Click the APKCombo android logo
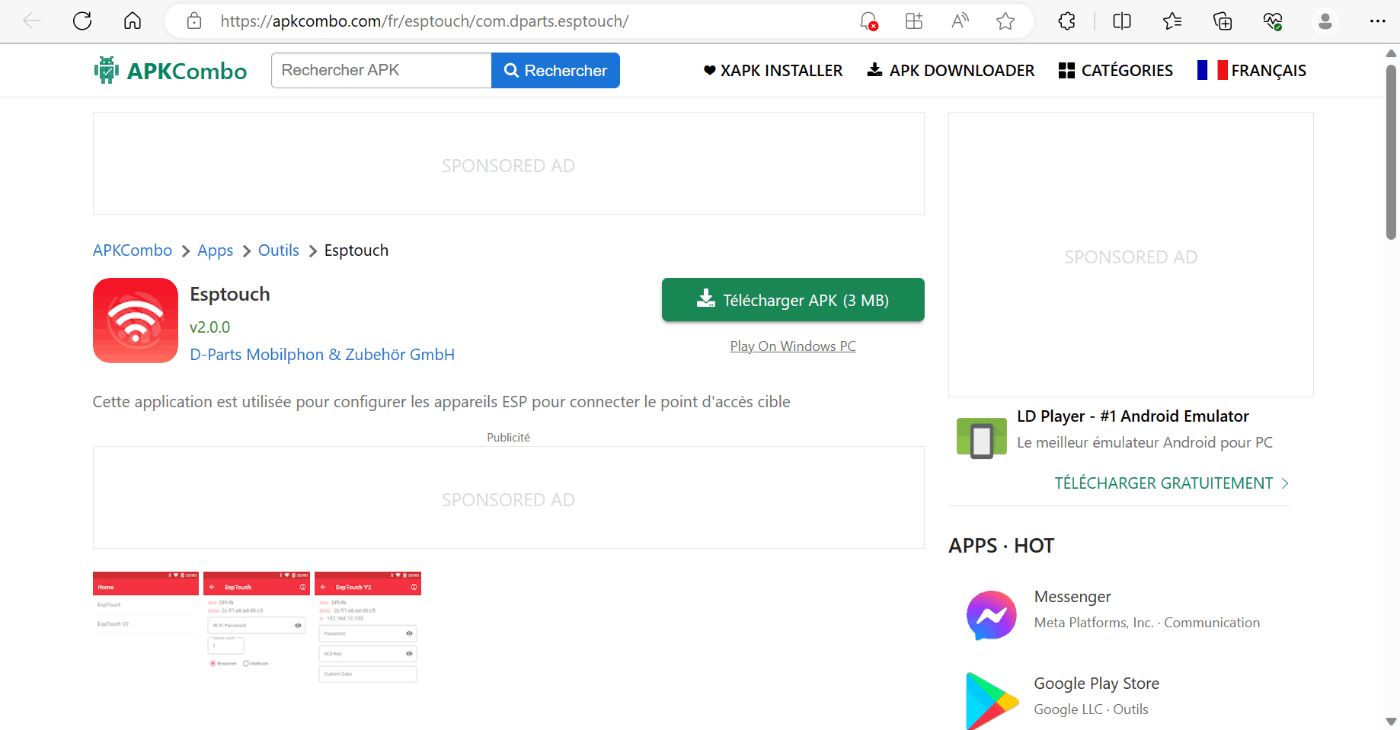1400x730 pixels. point(105,70)
